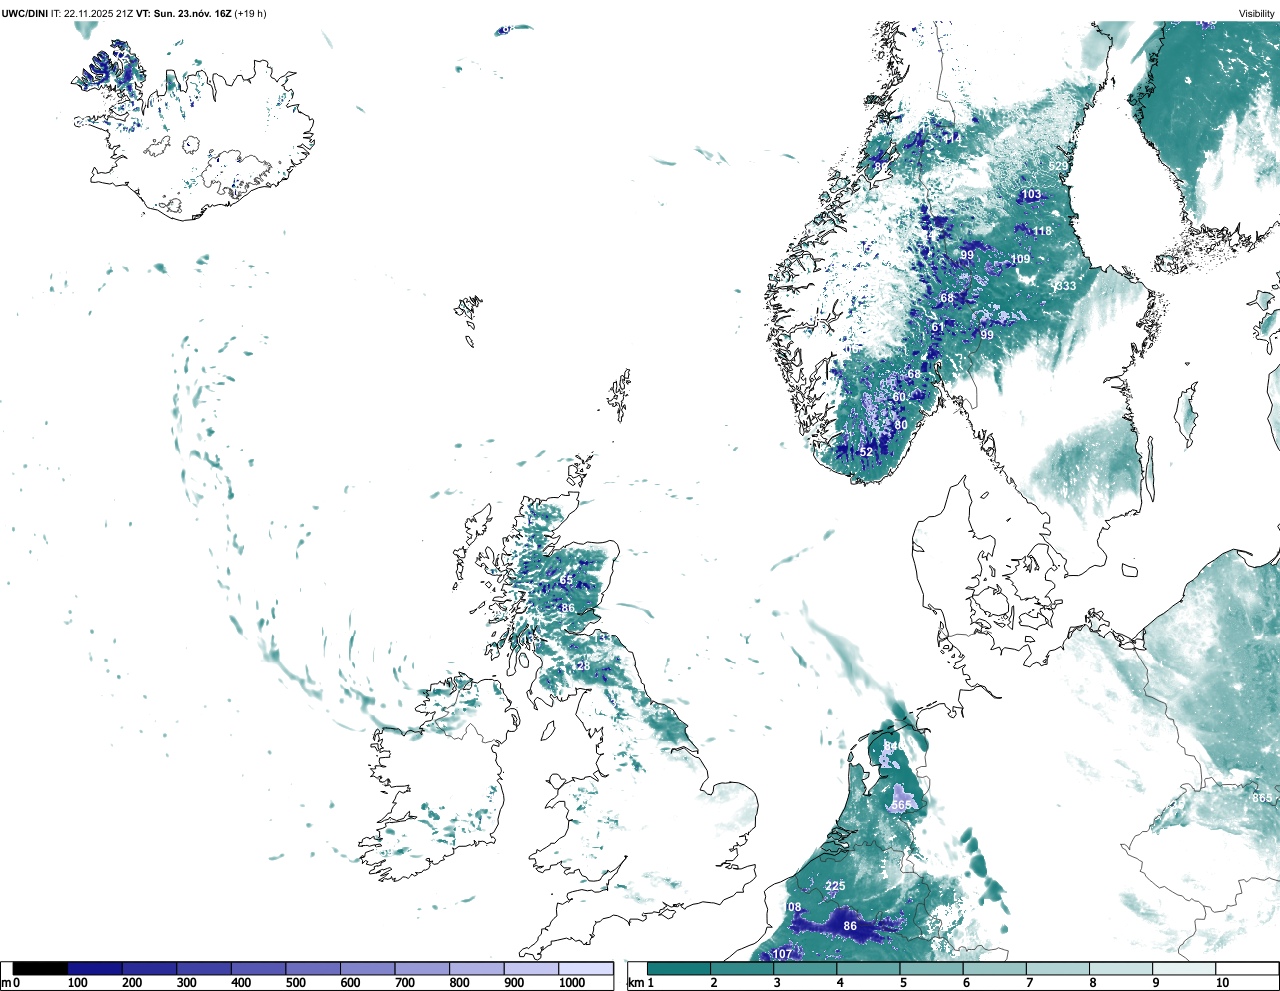Image resolution: width=1280 pixels, height=991 pixels.
Task: Select the 300 to 400 m legend swatch
Action: [x=204, y=969]
